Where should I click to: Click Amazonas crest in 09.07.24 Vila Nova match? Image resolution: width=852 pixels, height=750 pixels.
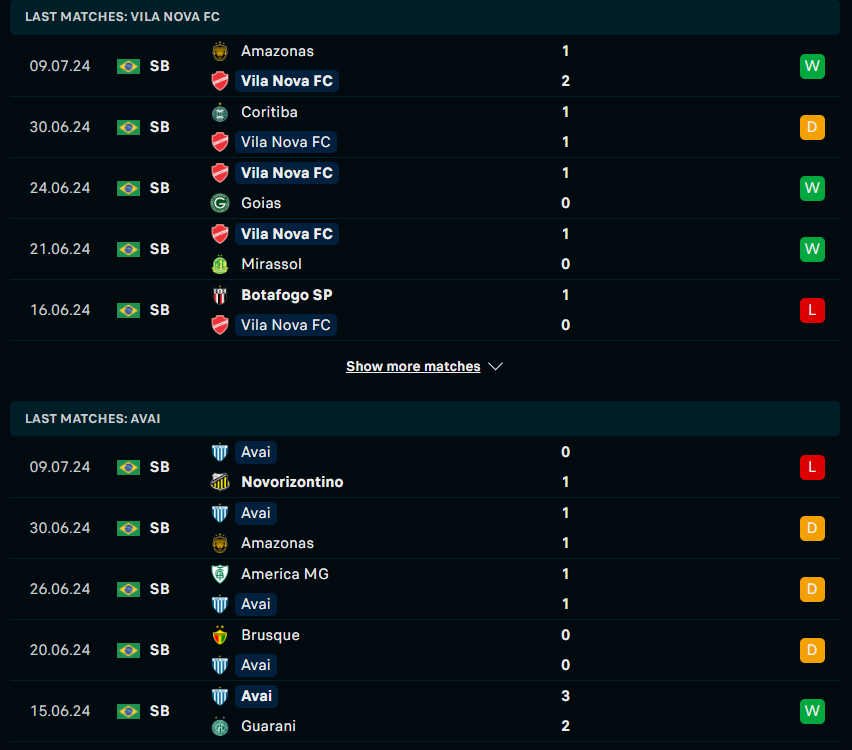click(220, 51)
